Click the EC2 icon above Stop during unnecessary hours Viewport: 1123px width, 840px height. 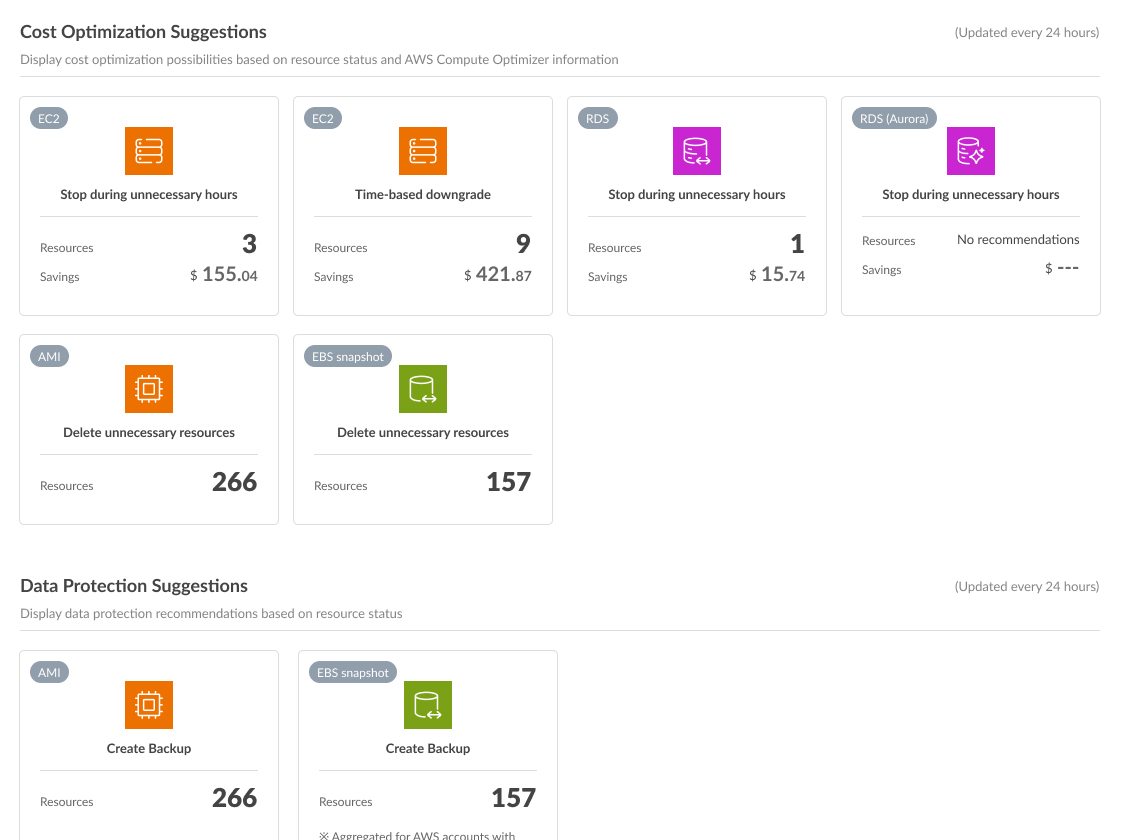(149, 151)
